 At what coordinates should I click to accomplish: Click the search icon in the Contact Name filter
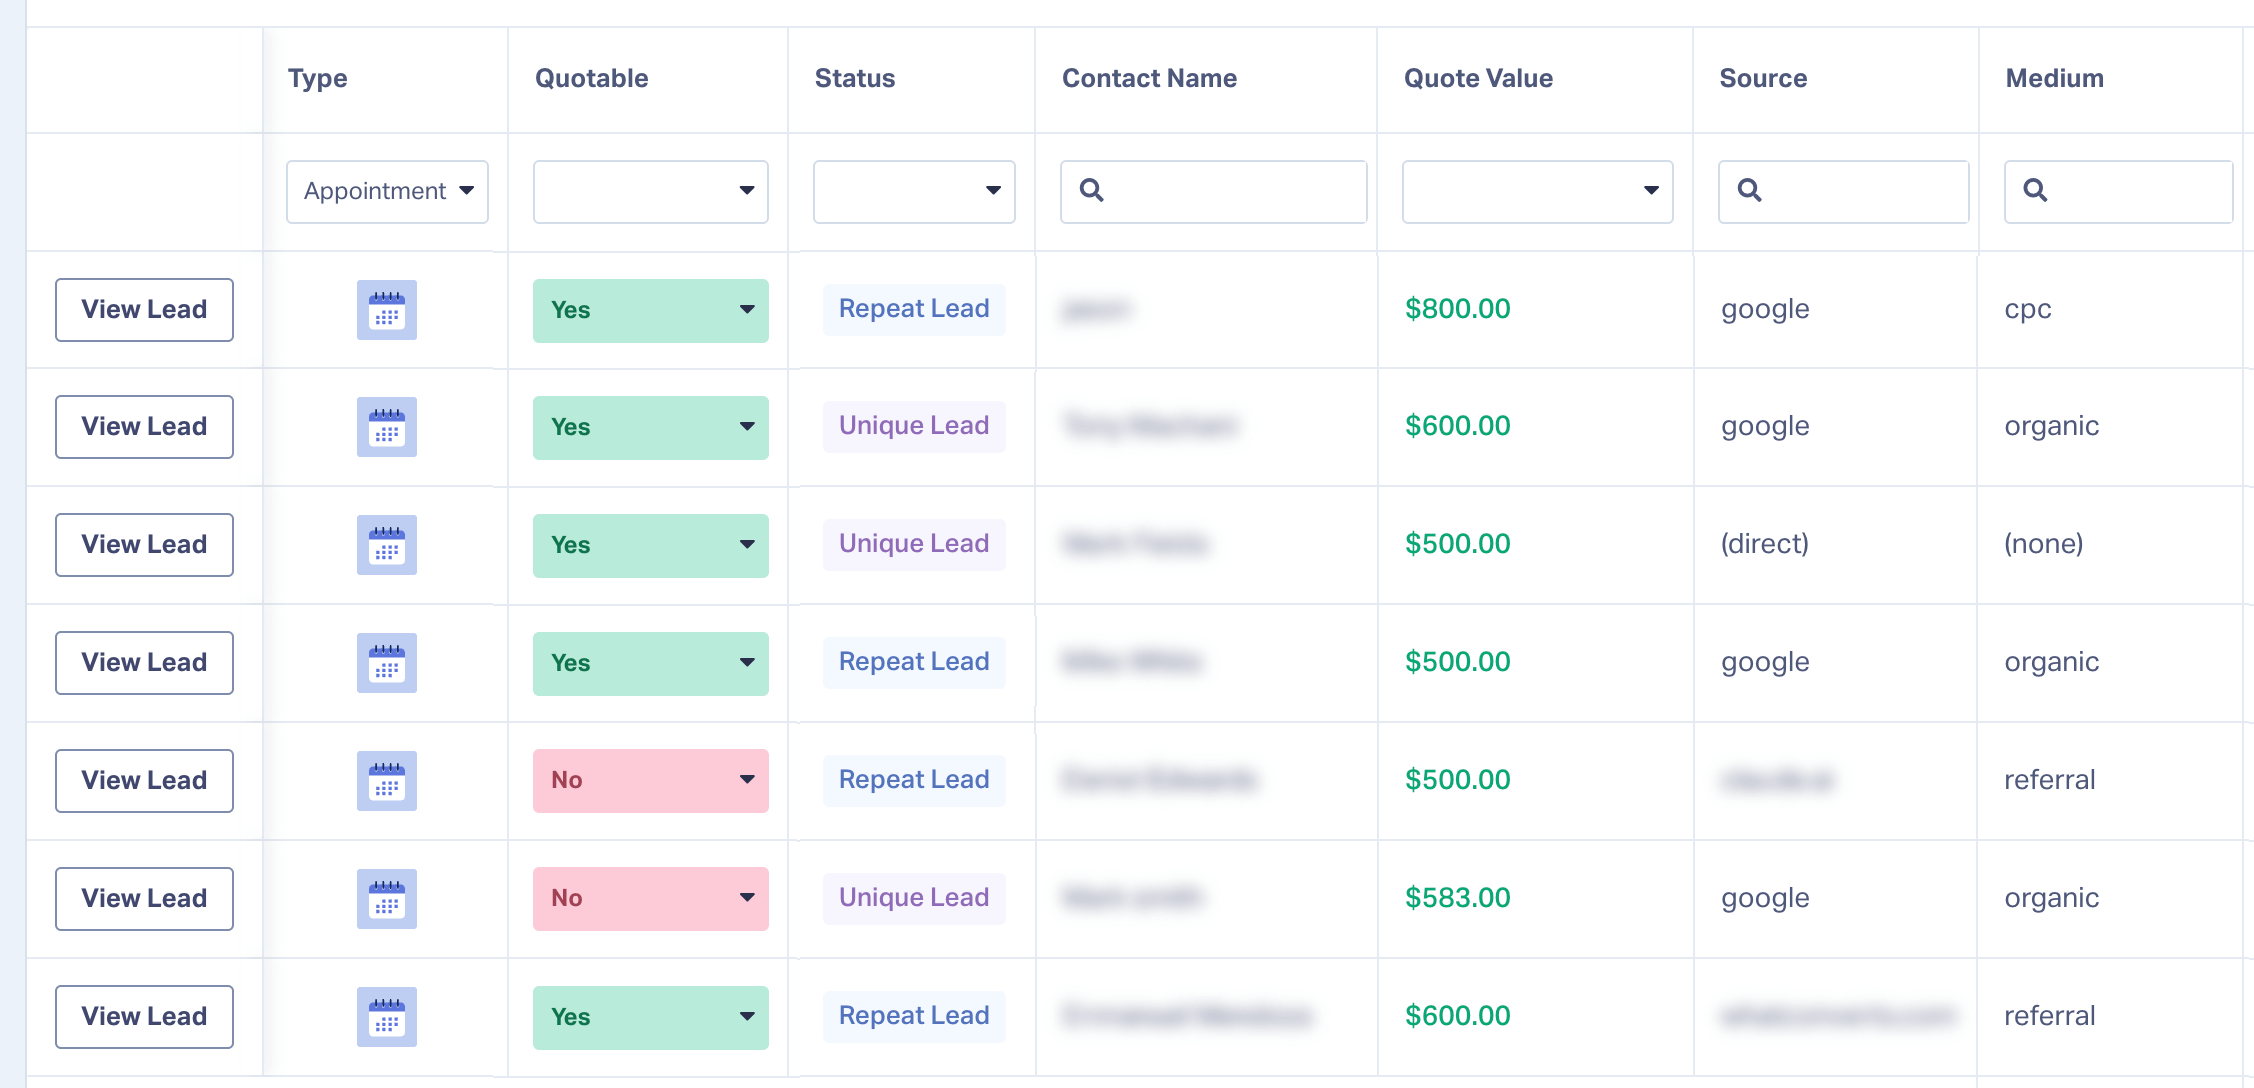pyautogui.click(x=1091, y=191)
